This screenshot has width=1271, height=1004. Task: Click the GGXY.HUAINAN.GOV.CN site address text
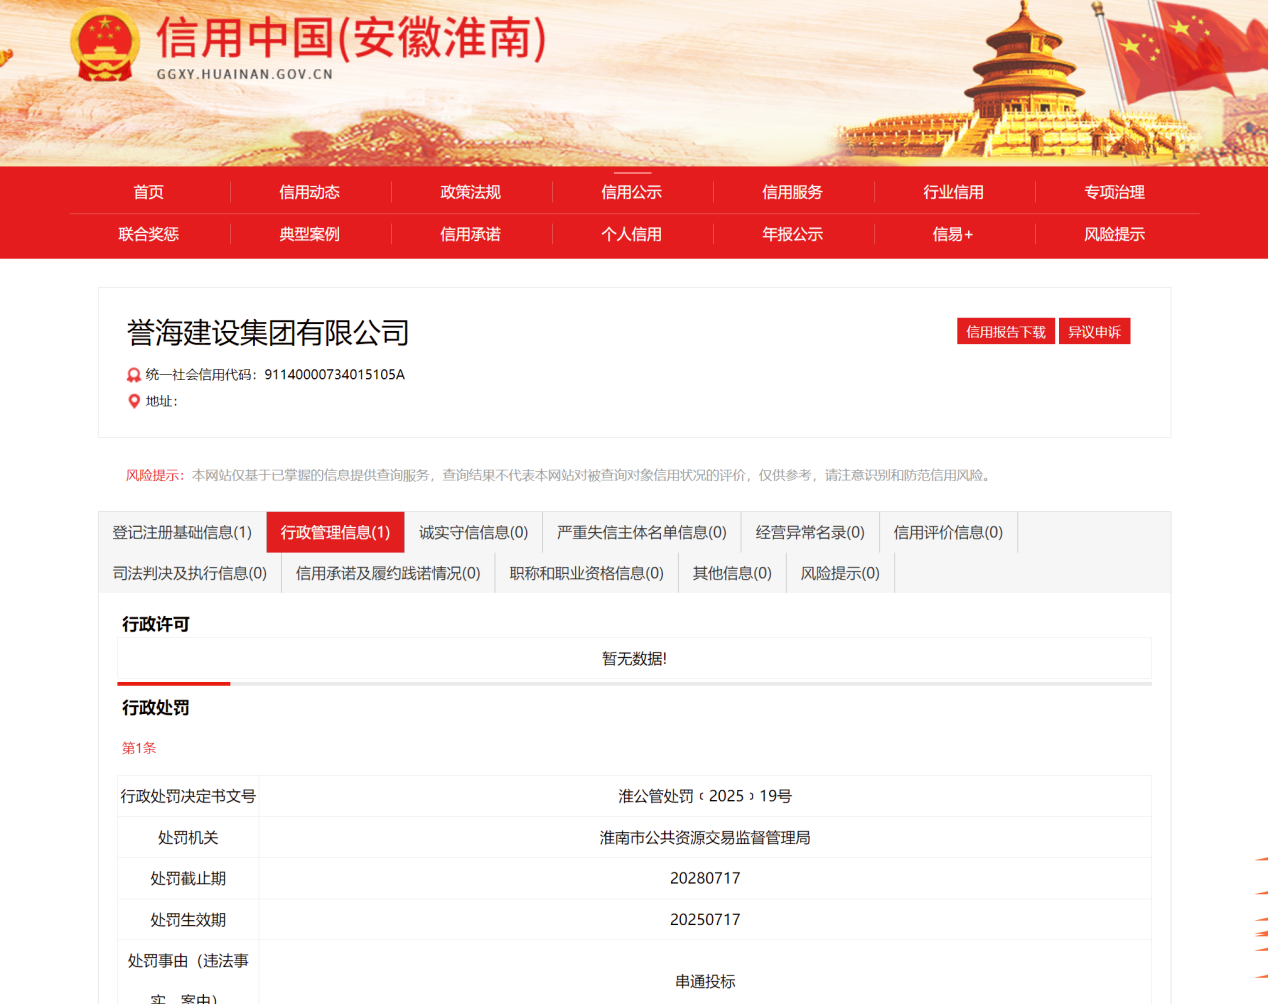(x=245, y=74)
